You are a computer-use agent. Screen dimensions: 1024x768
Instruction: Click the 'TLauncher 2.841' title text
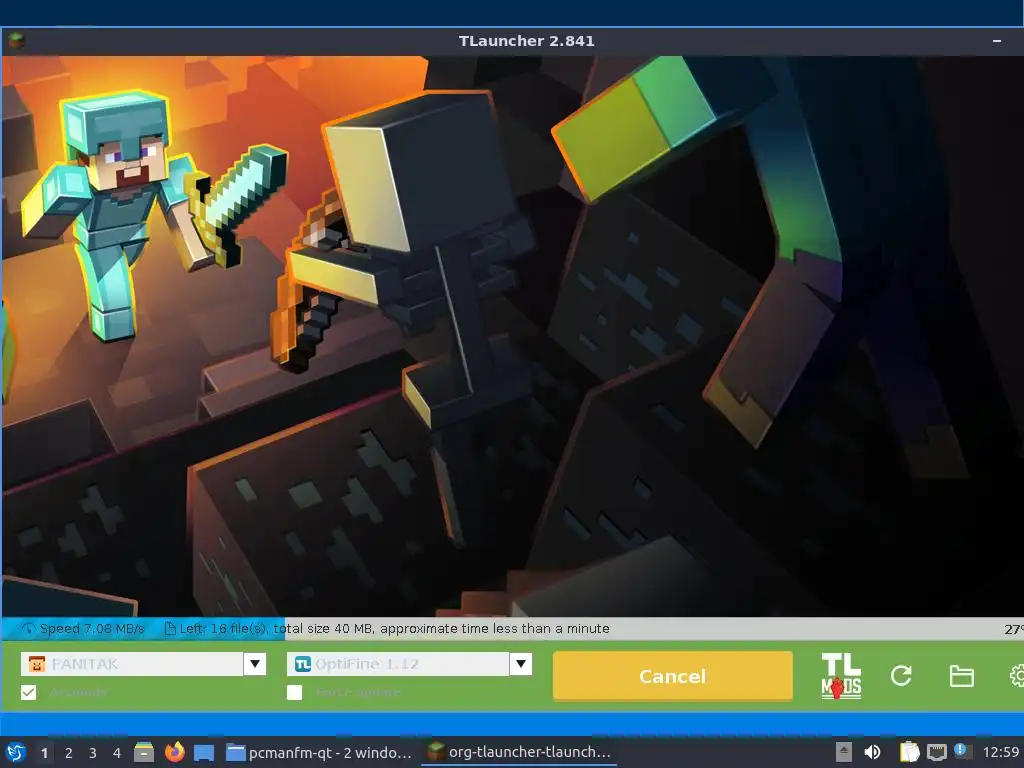(x=526, y=41)
